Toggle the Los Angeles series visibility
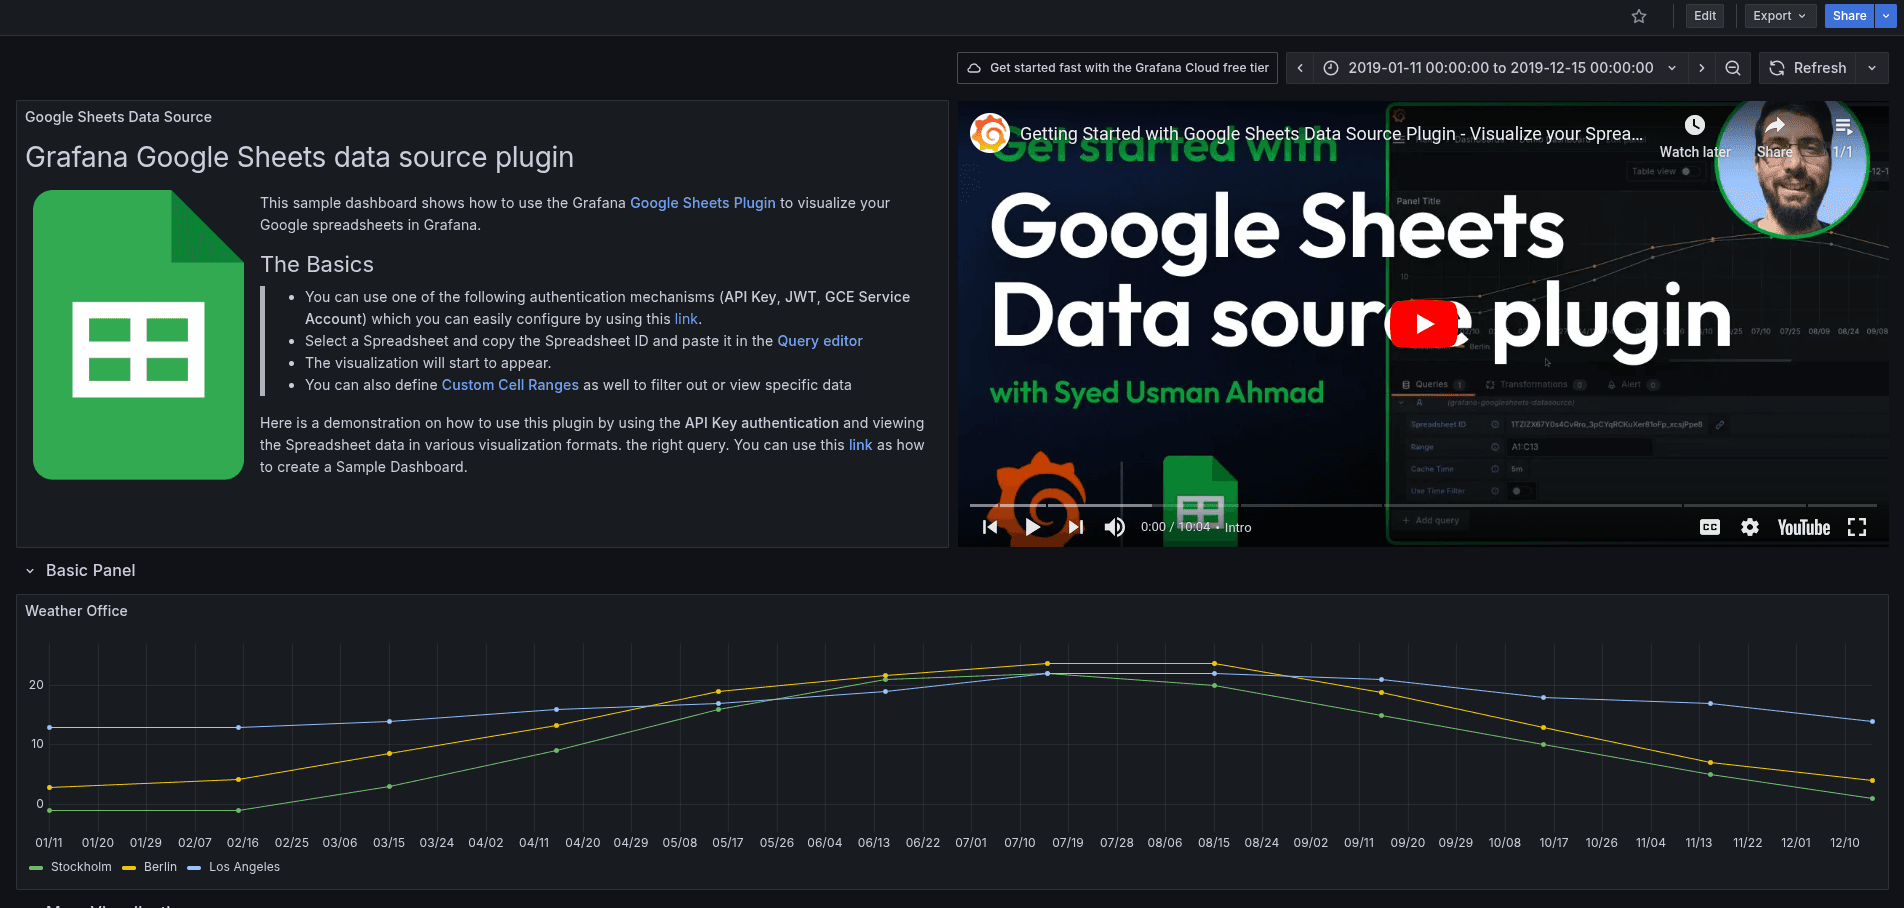This screenshot has height=908, width=1904. pos(243,867)
